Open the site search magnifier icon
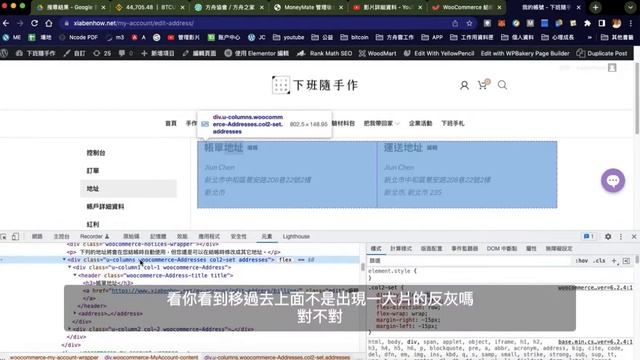 point(502,85)
